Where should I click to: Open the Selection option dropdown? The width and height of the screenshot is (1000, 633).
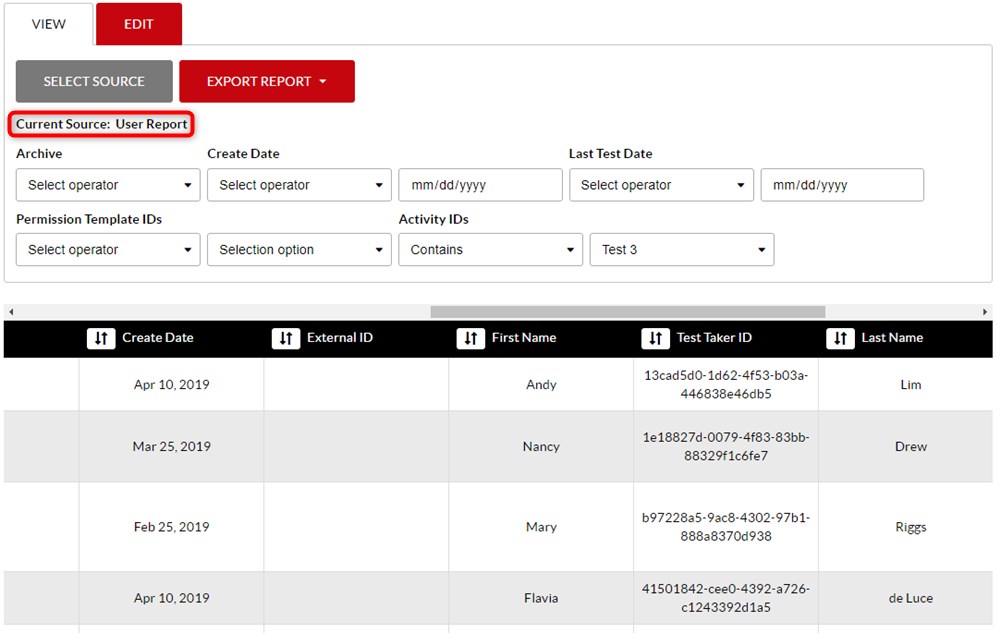pyautogui.click(x=299, y=250)
